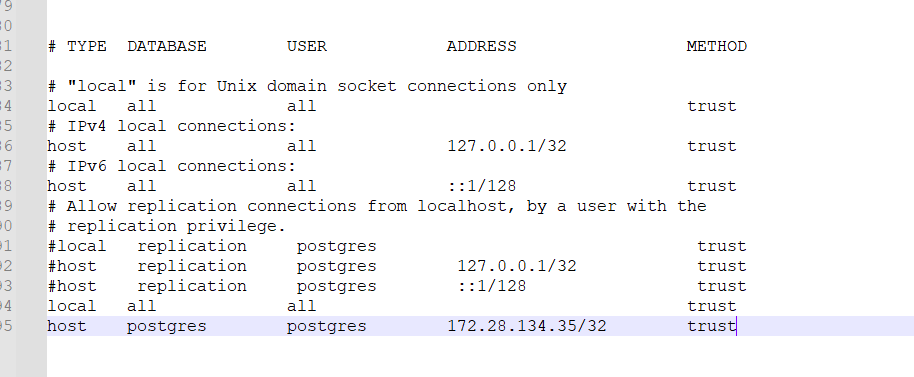914x377 pixels.
Task: Click 127.0.0.1/32 on the uncommented host line
Action: click(507, 146)
